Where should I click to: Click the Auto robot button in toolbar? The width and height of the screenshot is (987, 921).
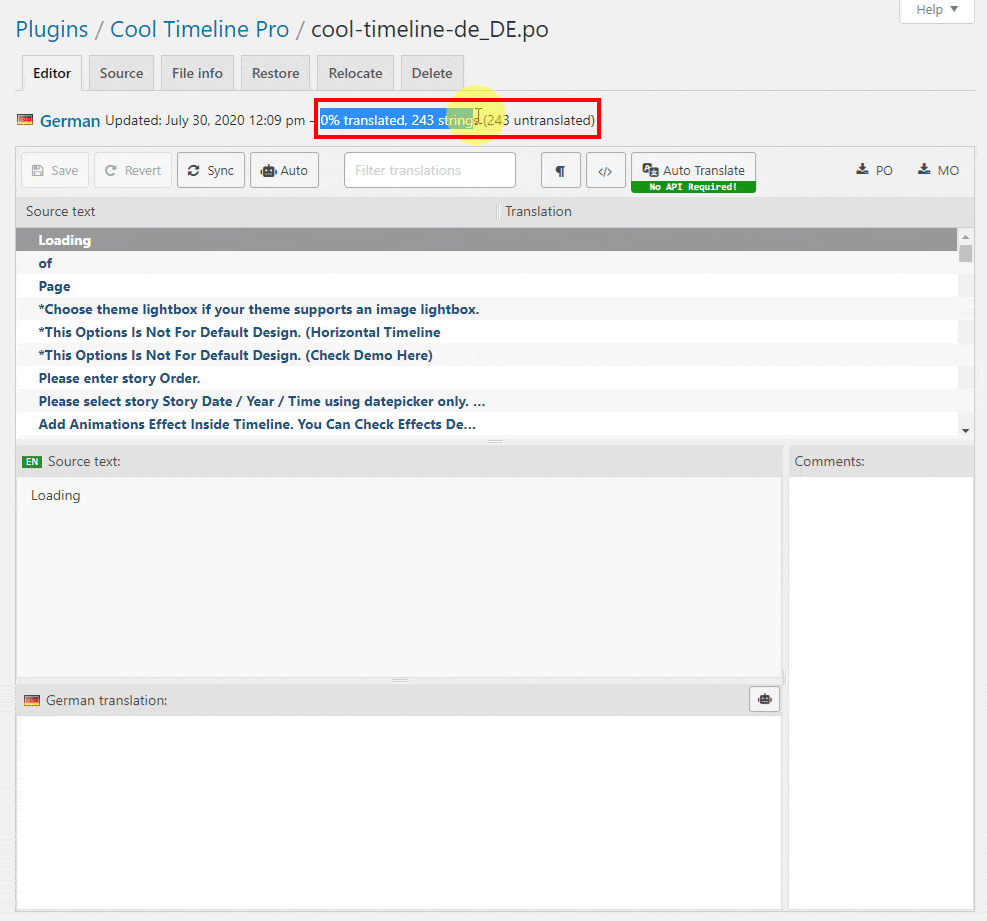285,171
